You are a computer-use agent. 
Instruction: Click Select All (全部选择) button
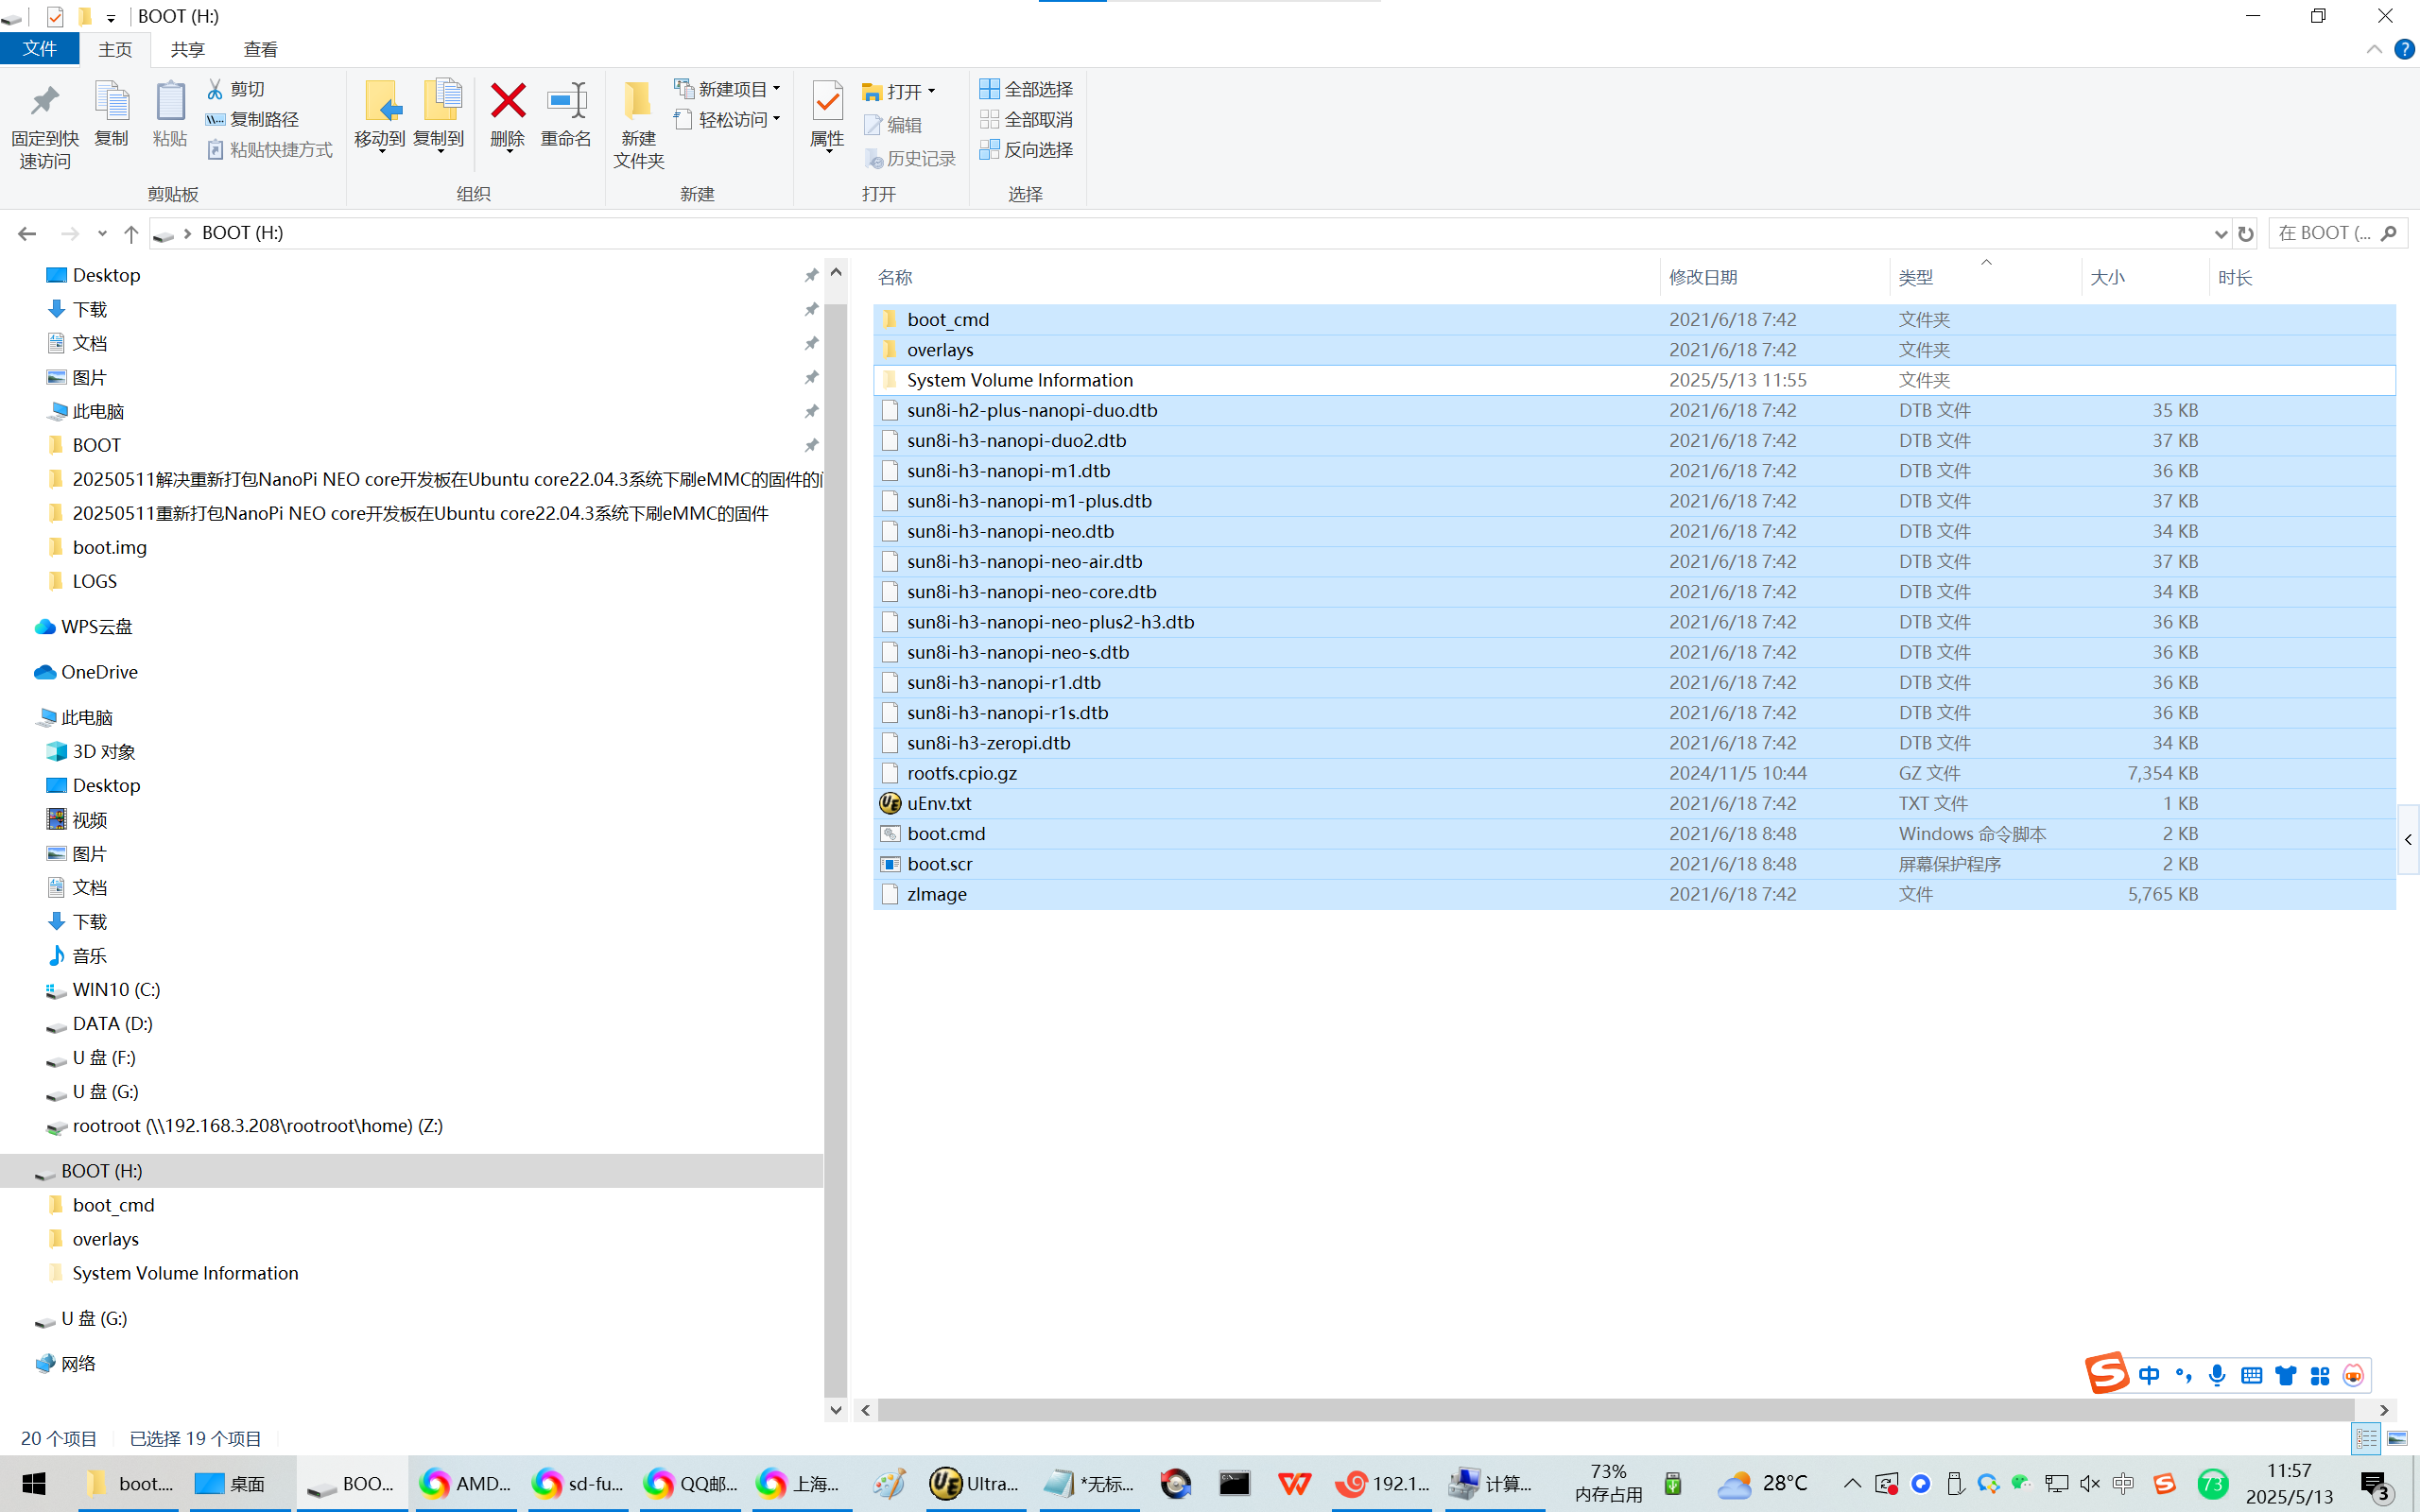(1026, 89)
